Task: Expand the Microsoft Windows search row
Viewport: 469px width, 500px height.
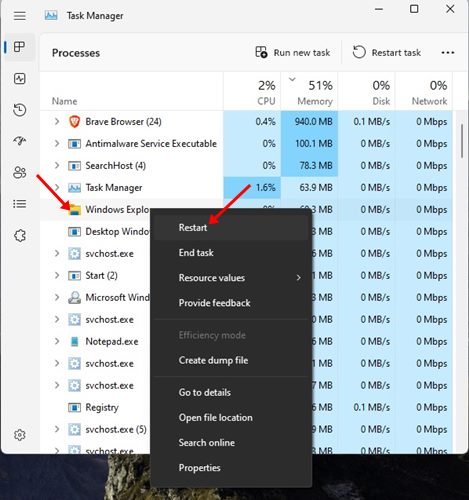Action: click(57, 297)
